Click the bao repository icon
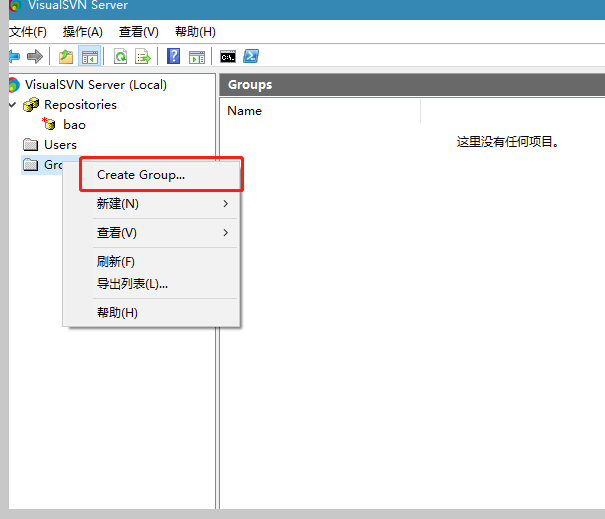The image size is (605, 519). [x=49, y=124]
